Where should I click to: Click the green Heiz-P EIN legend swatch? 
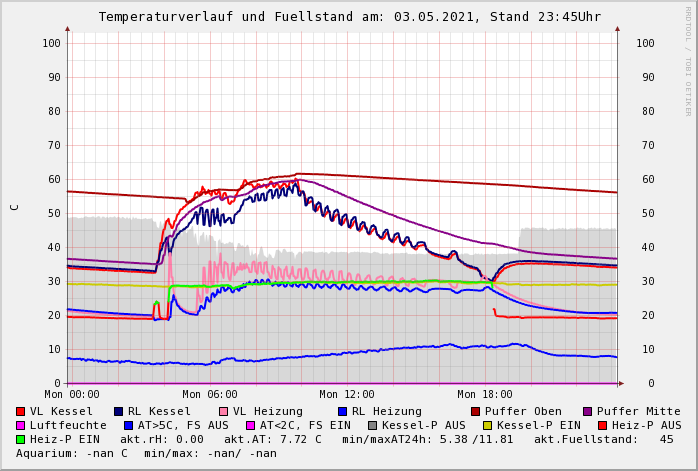click(21, 439)
